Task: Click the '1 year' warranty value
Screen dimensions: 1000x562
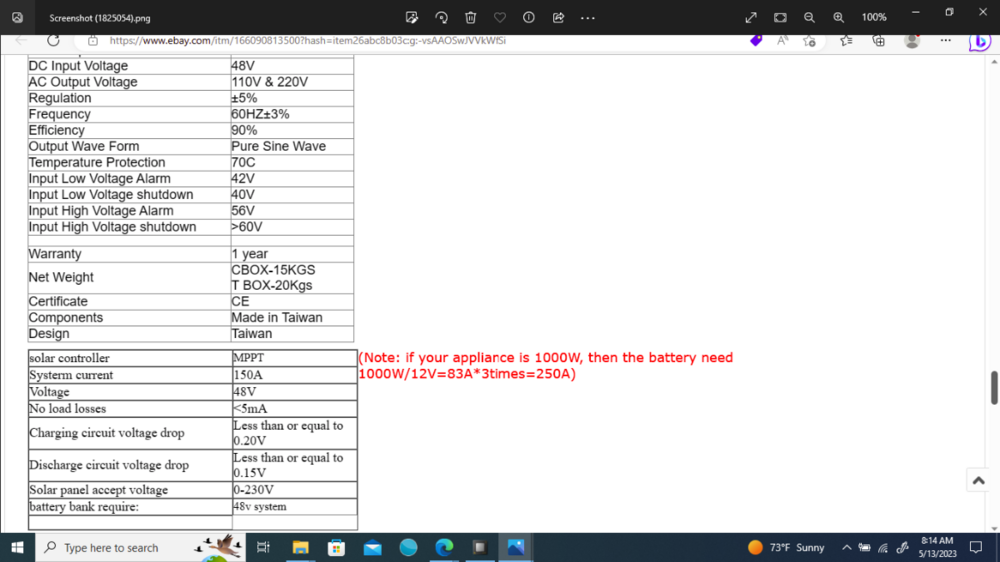Action: tap(249, 254)
